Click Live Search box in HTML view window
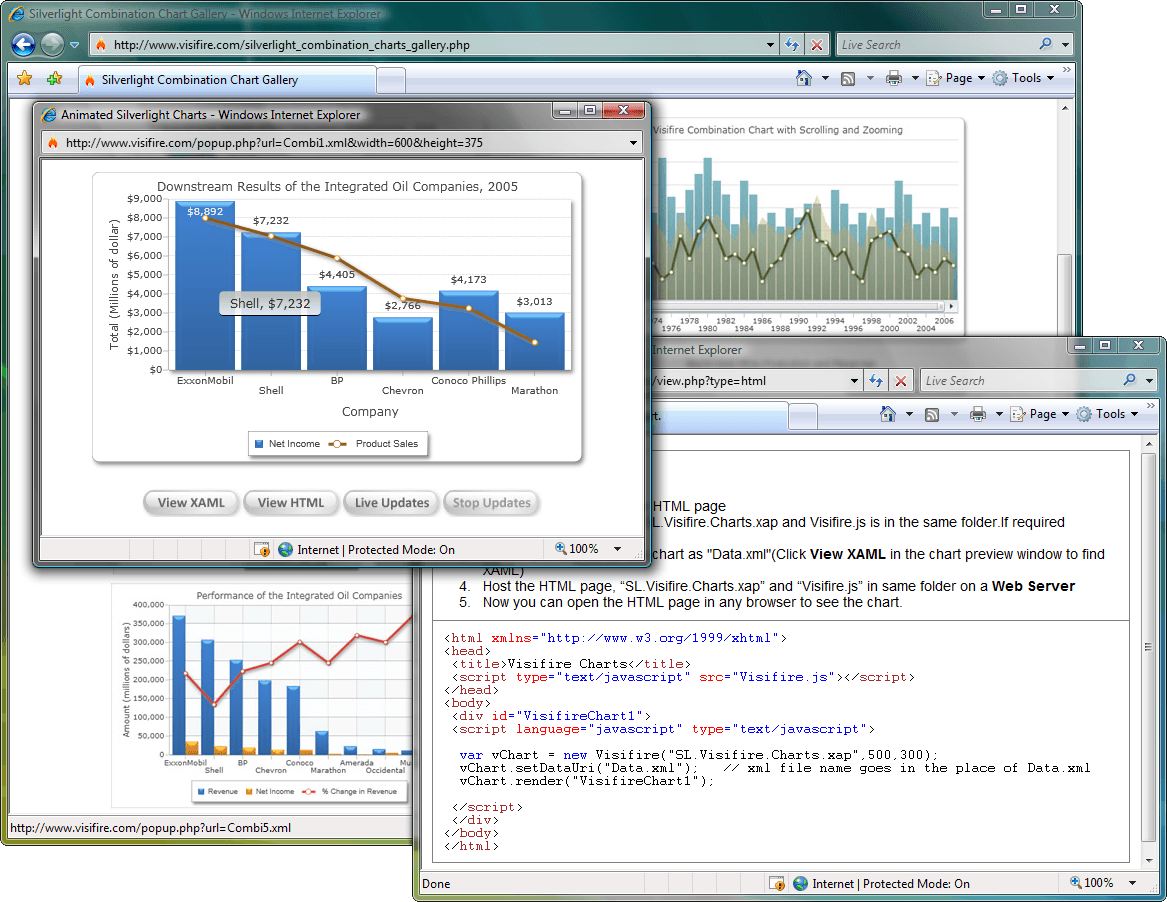The image size is (1167, 902). click(x=1022, y=381)
